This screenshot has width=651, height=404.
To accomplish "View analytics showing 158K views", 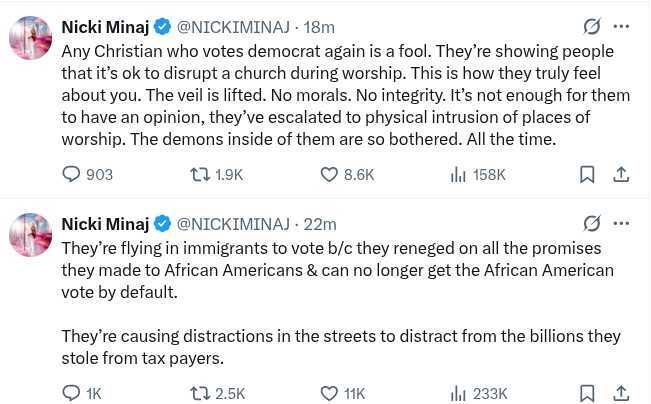I will [x=459, y=174].
